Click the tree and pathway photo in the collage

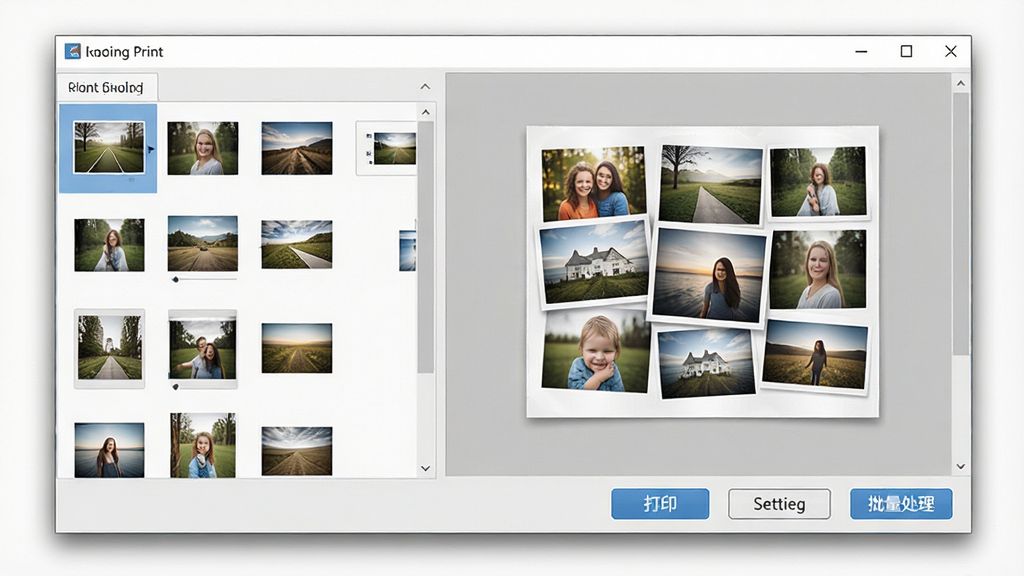click(x=710, y=185)
